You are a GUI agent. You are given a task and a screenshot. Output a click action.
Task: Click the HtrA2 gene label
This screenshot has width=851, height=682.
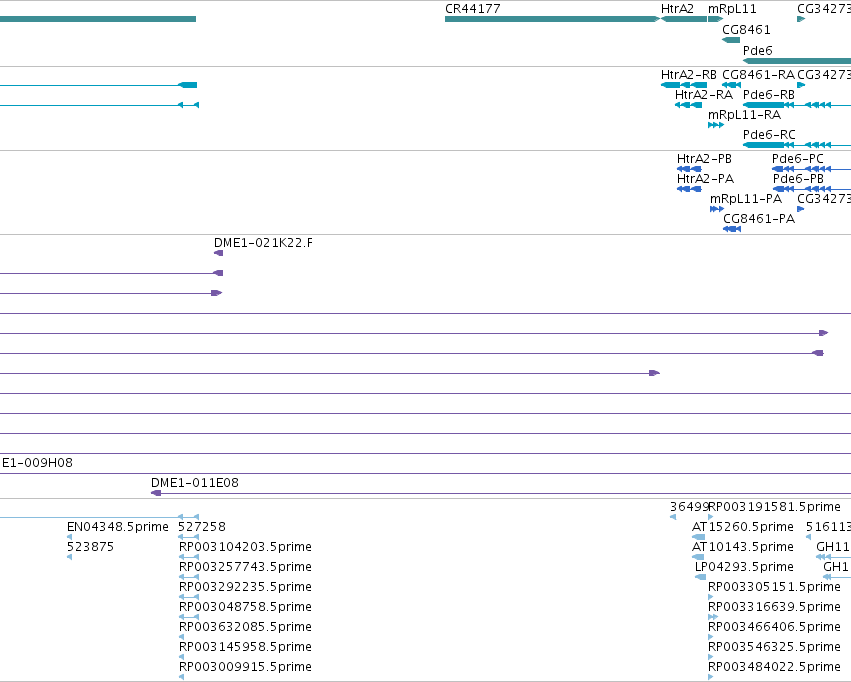(677, 9)
